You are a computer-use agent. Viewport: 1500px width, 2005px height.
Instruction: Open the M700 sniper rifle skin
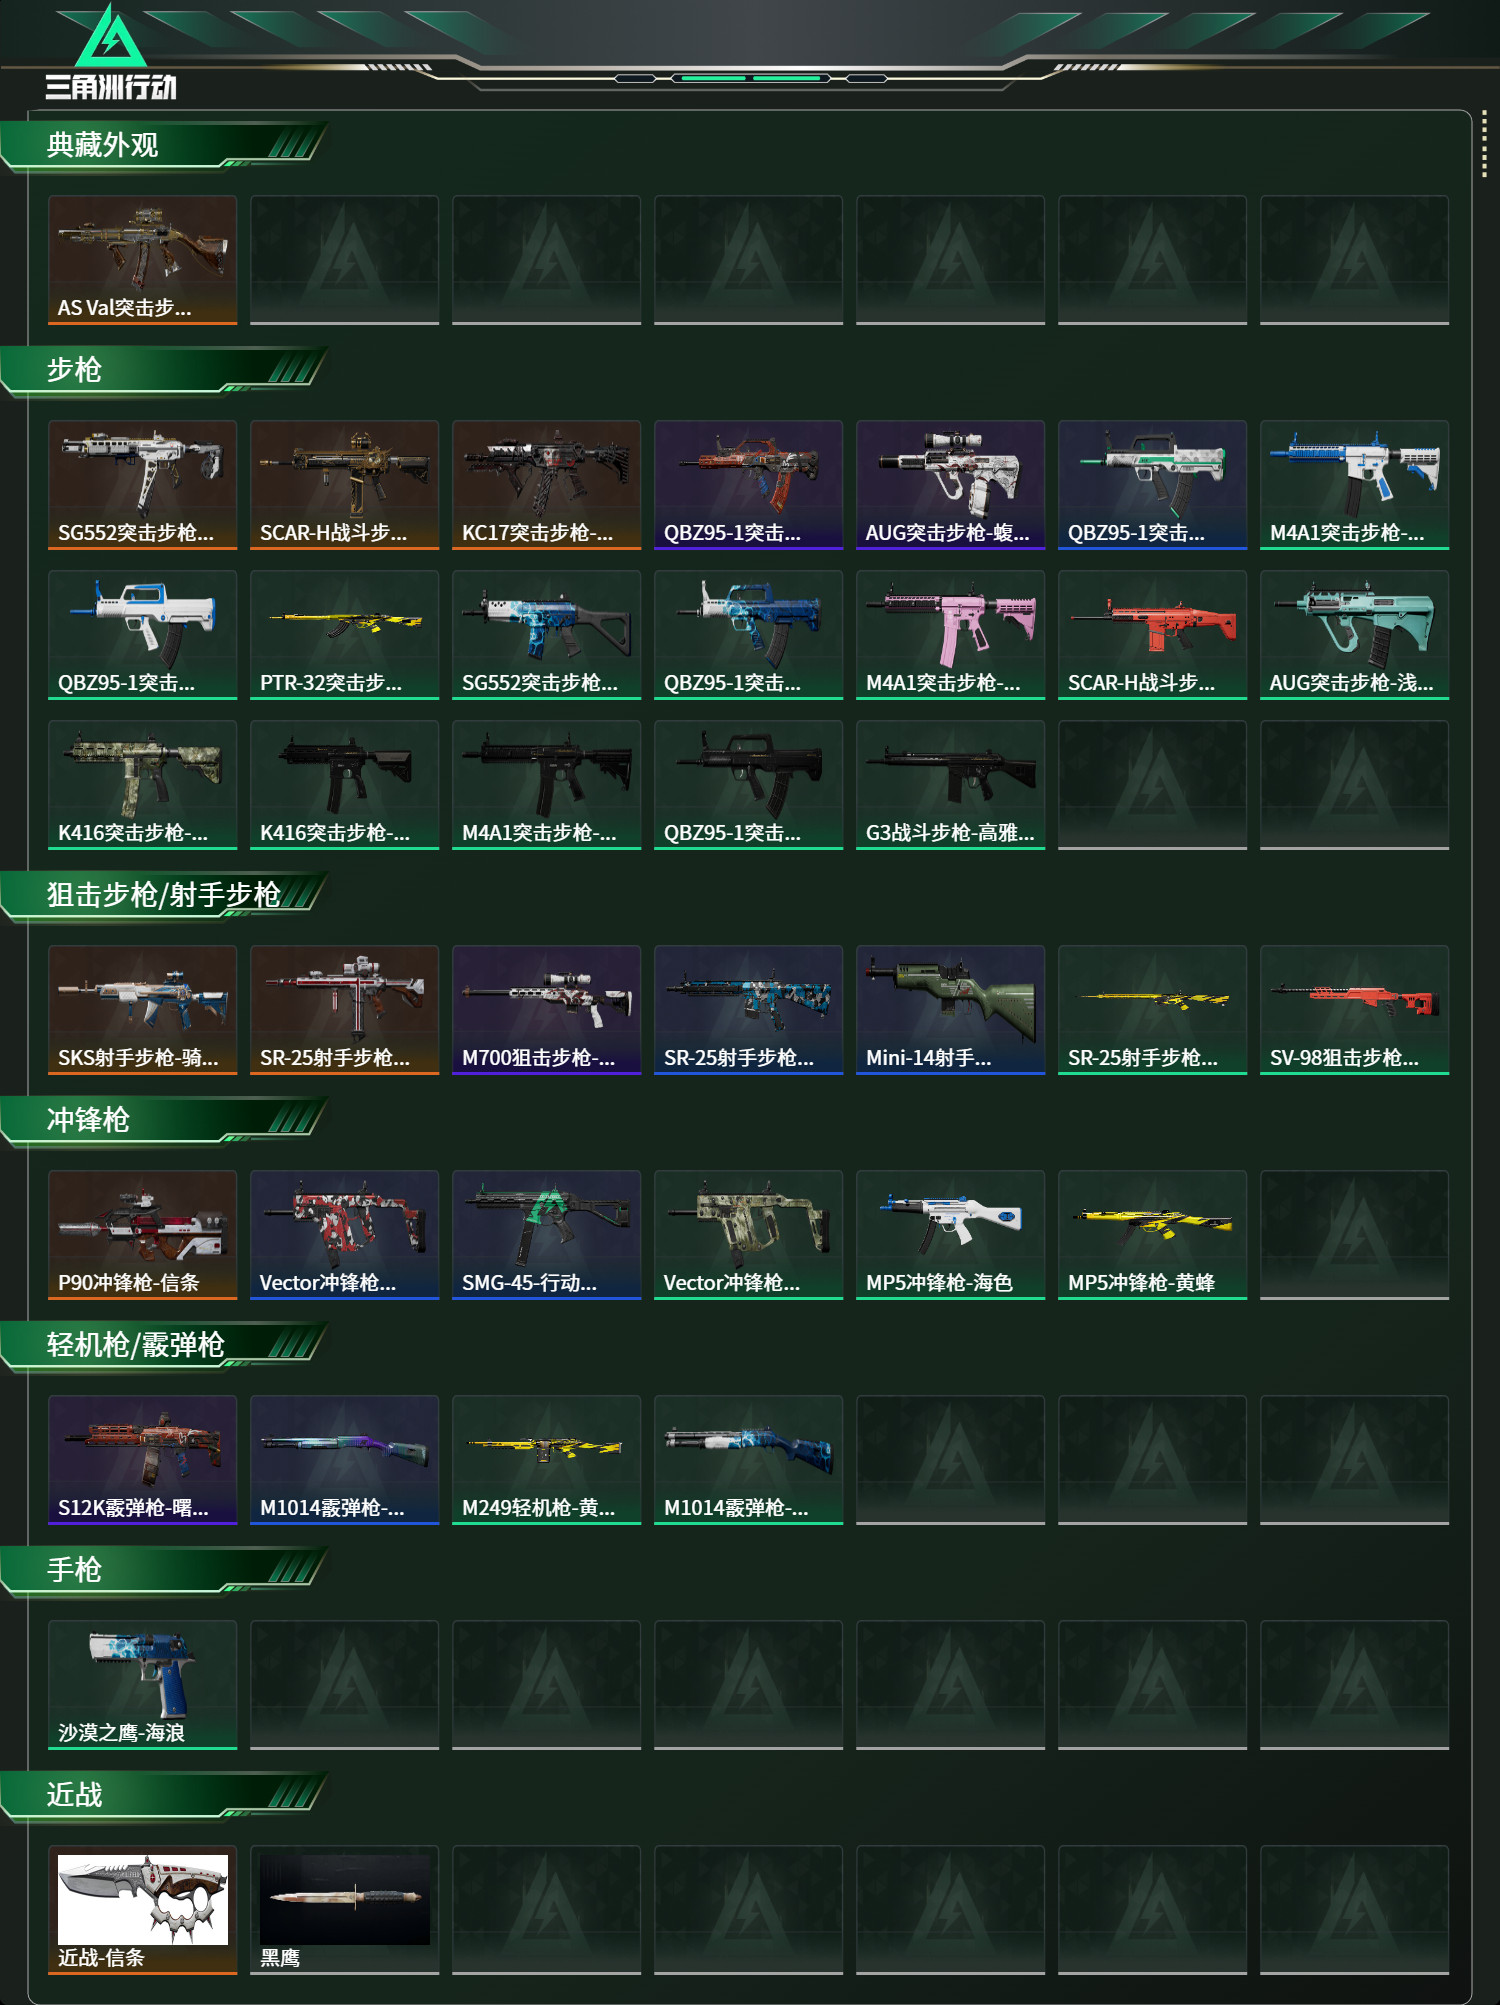[x=546, y=1010]
